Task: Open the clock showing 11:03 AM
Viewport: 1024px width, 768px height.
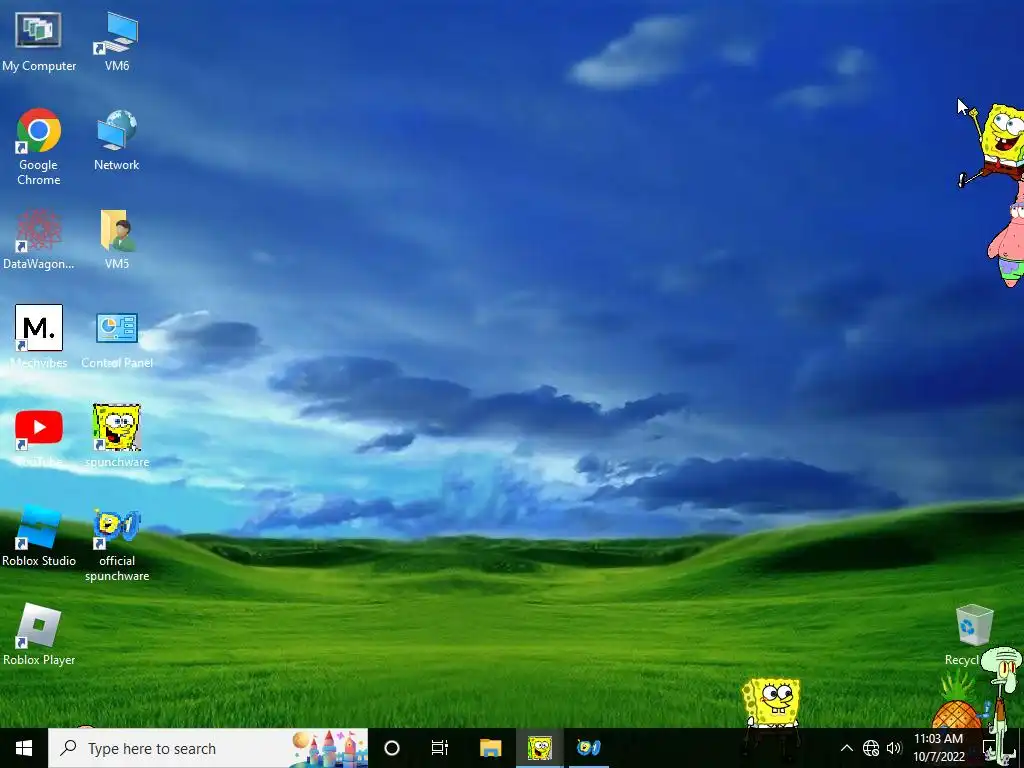Action: pos(938,748)
